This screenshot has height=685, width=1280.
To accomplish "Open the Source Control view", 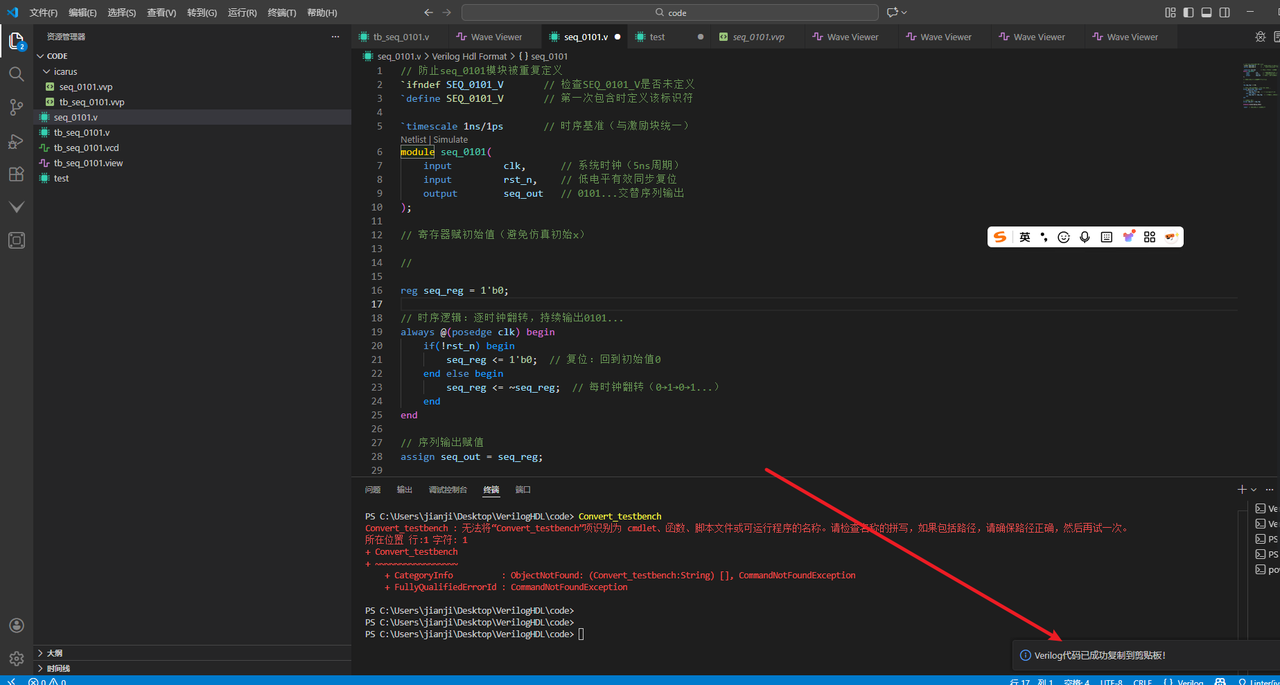I will click(16, 107).
